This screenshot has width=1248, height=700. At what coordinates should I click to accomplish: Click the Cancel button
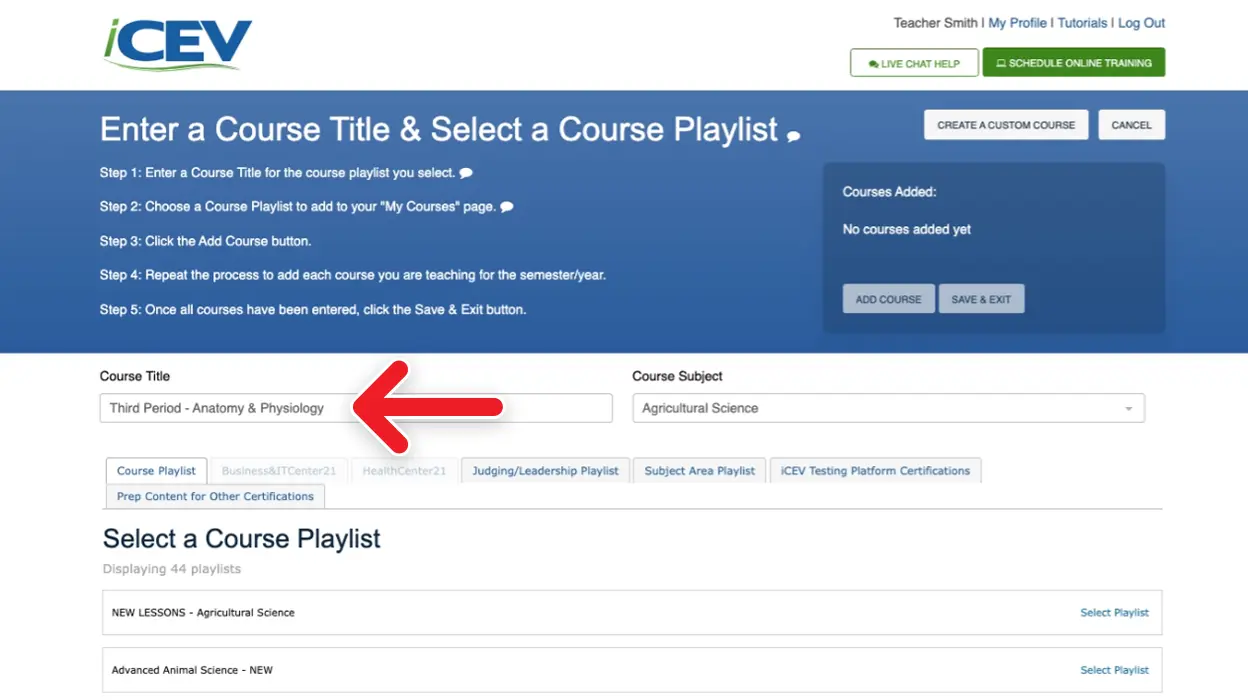(x=1132, y=125)
